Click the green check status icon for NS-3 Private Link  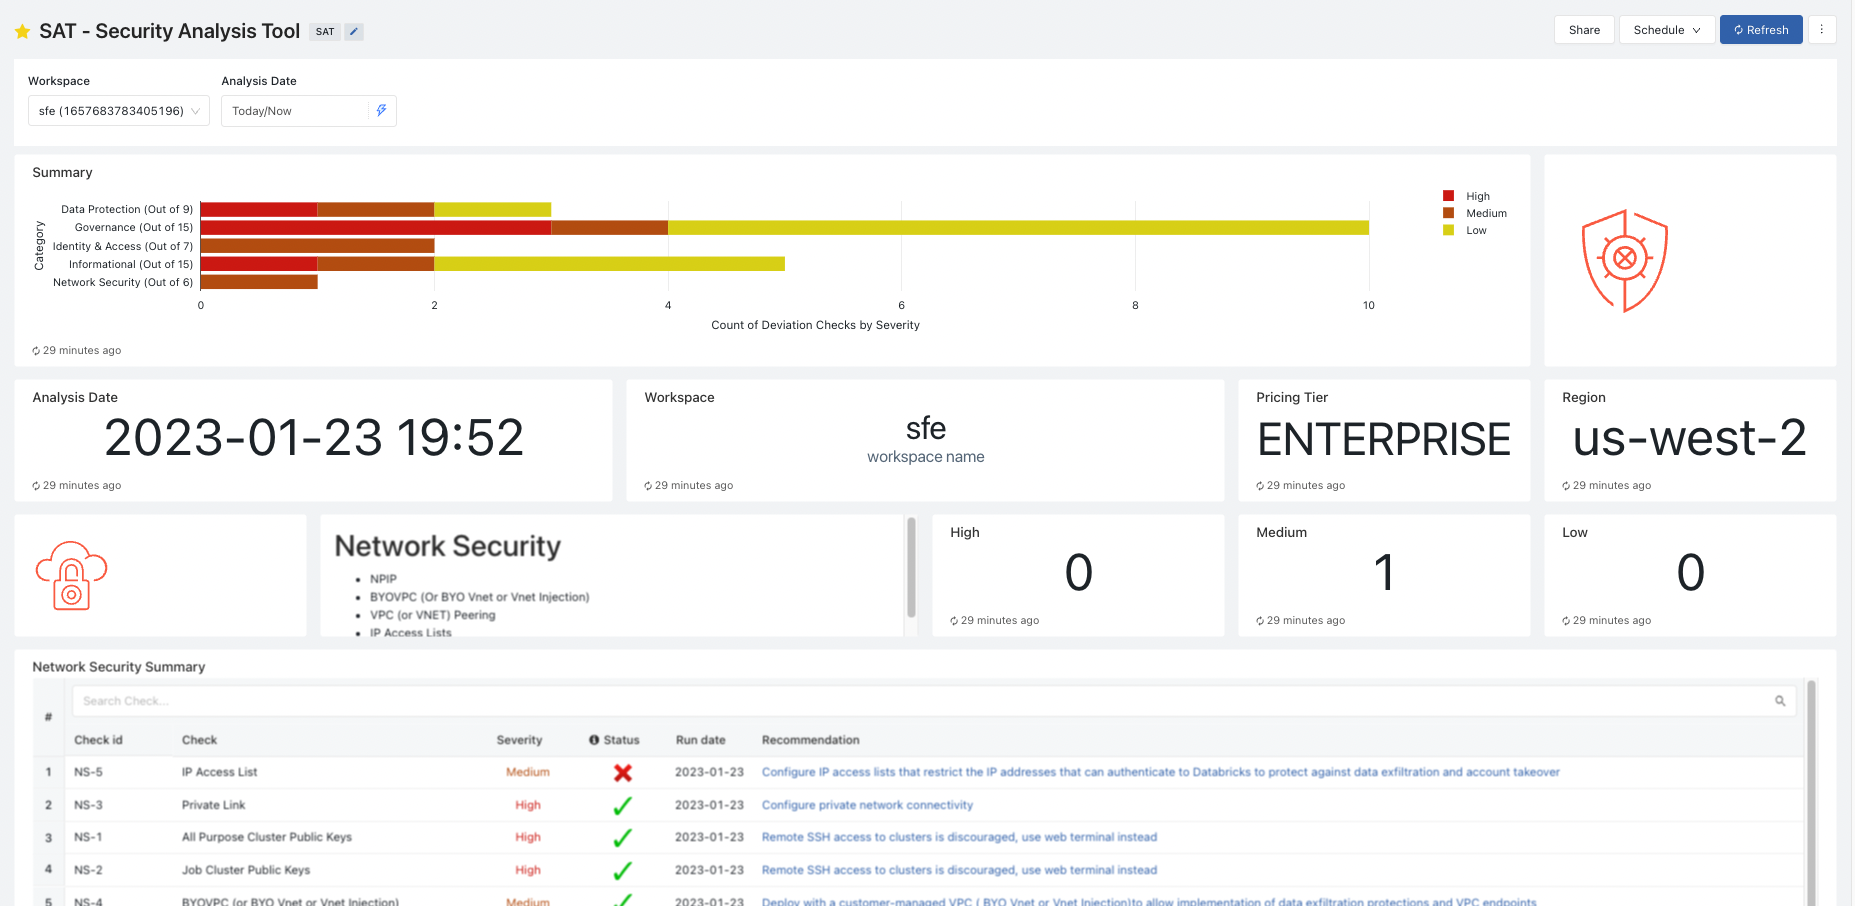pos(623,805)
